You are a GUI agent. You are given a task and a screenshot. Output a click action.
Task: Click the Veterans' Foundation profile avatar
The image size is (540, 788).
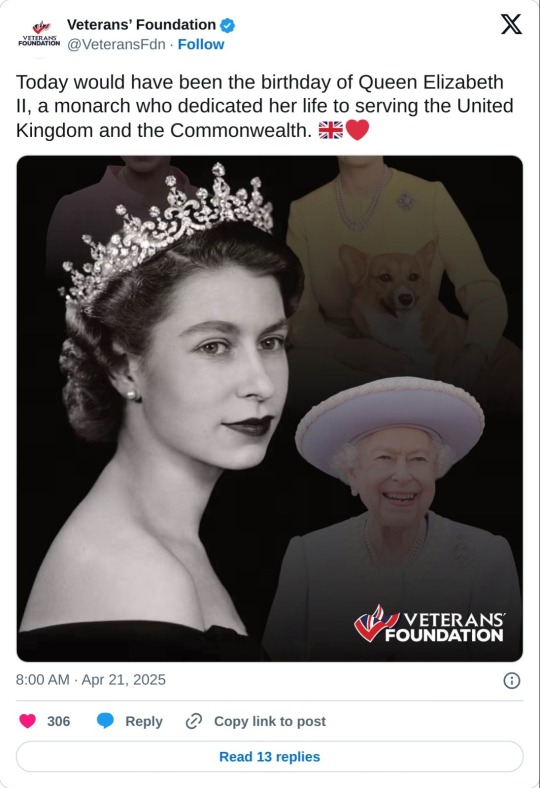39,34
